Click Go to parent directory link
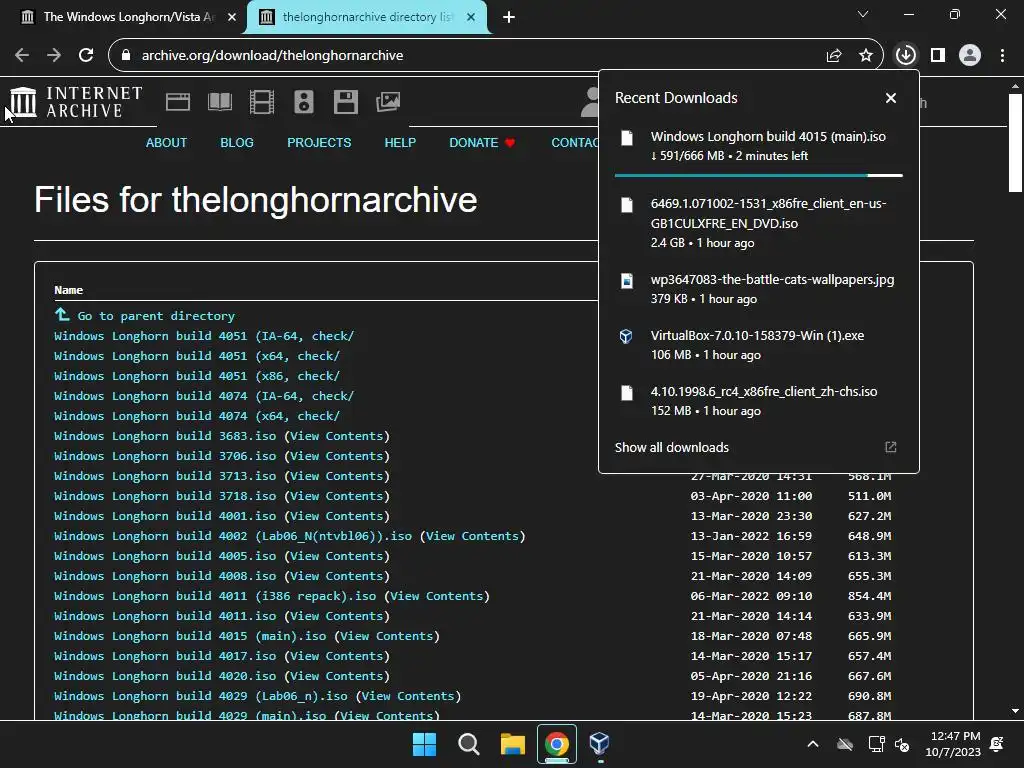Screen dimensions: 1024x768 (x=156, y=316)
